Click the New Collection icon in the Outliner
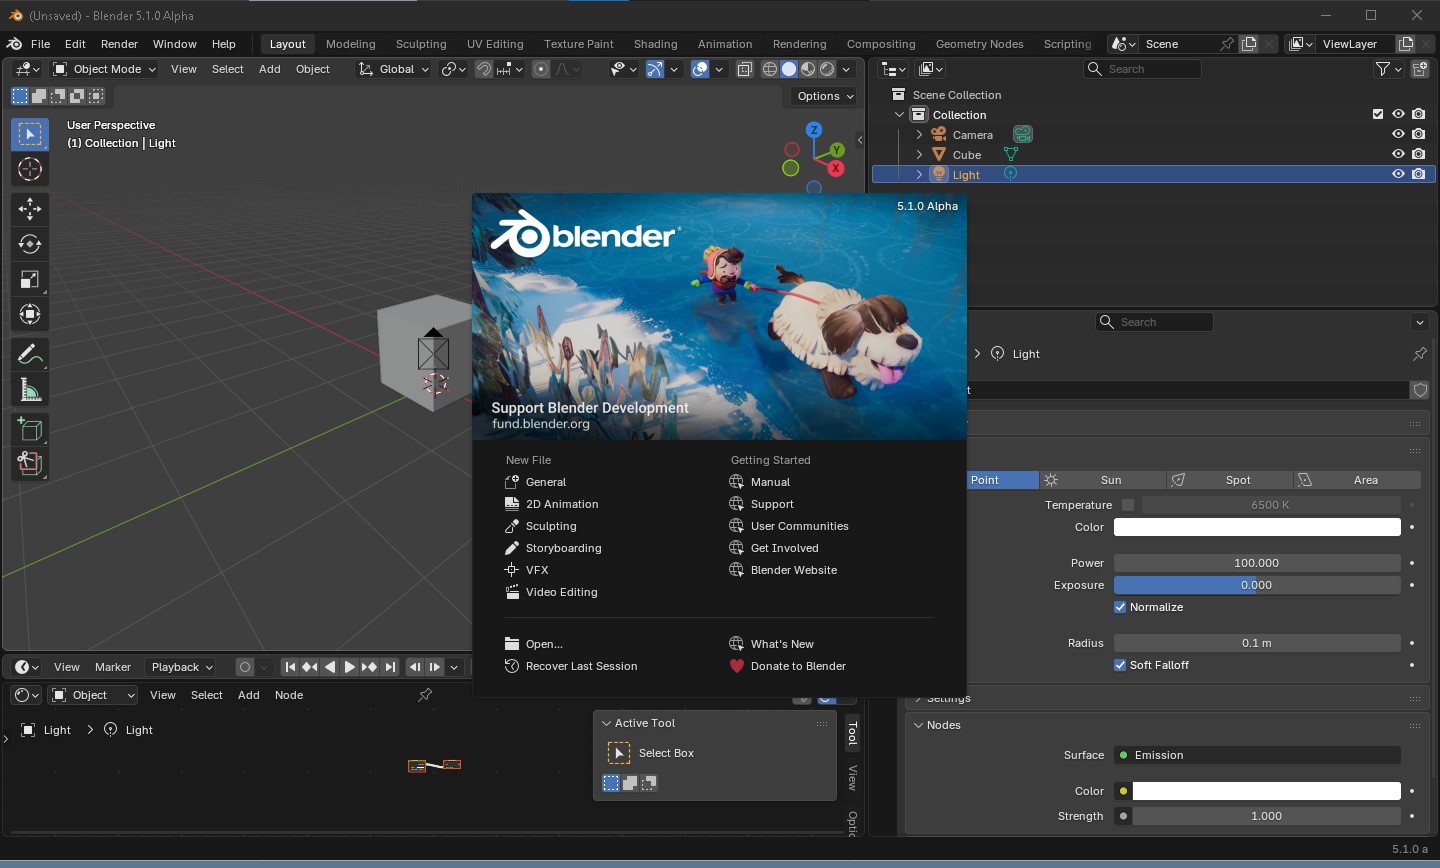Image resolution: width=1440 pixels, height=868 pixels. (x=1419, y=69)
